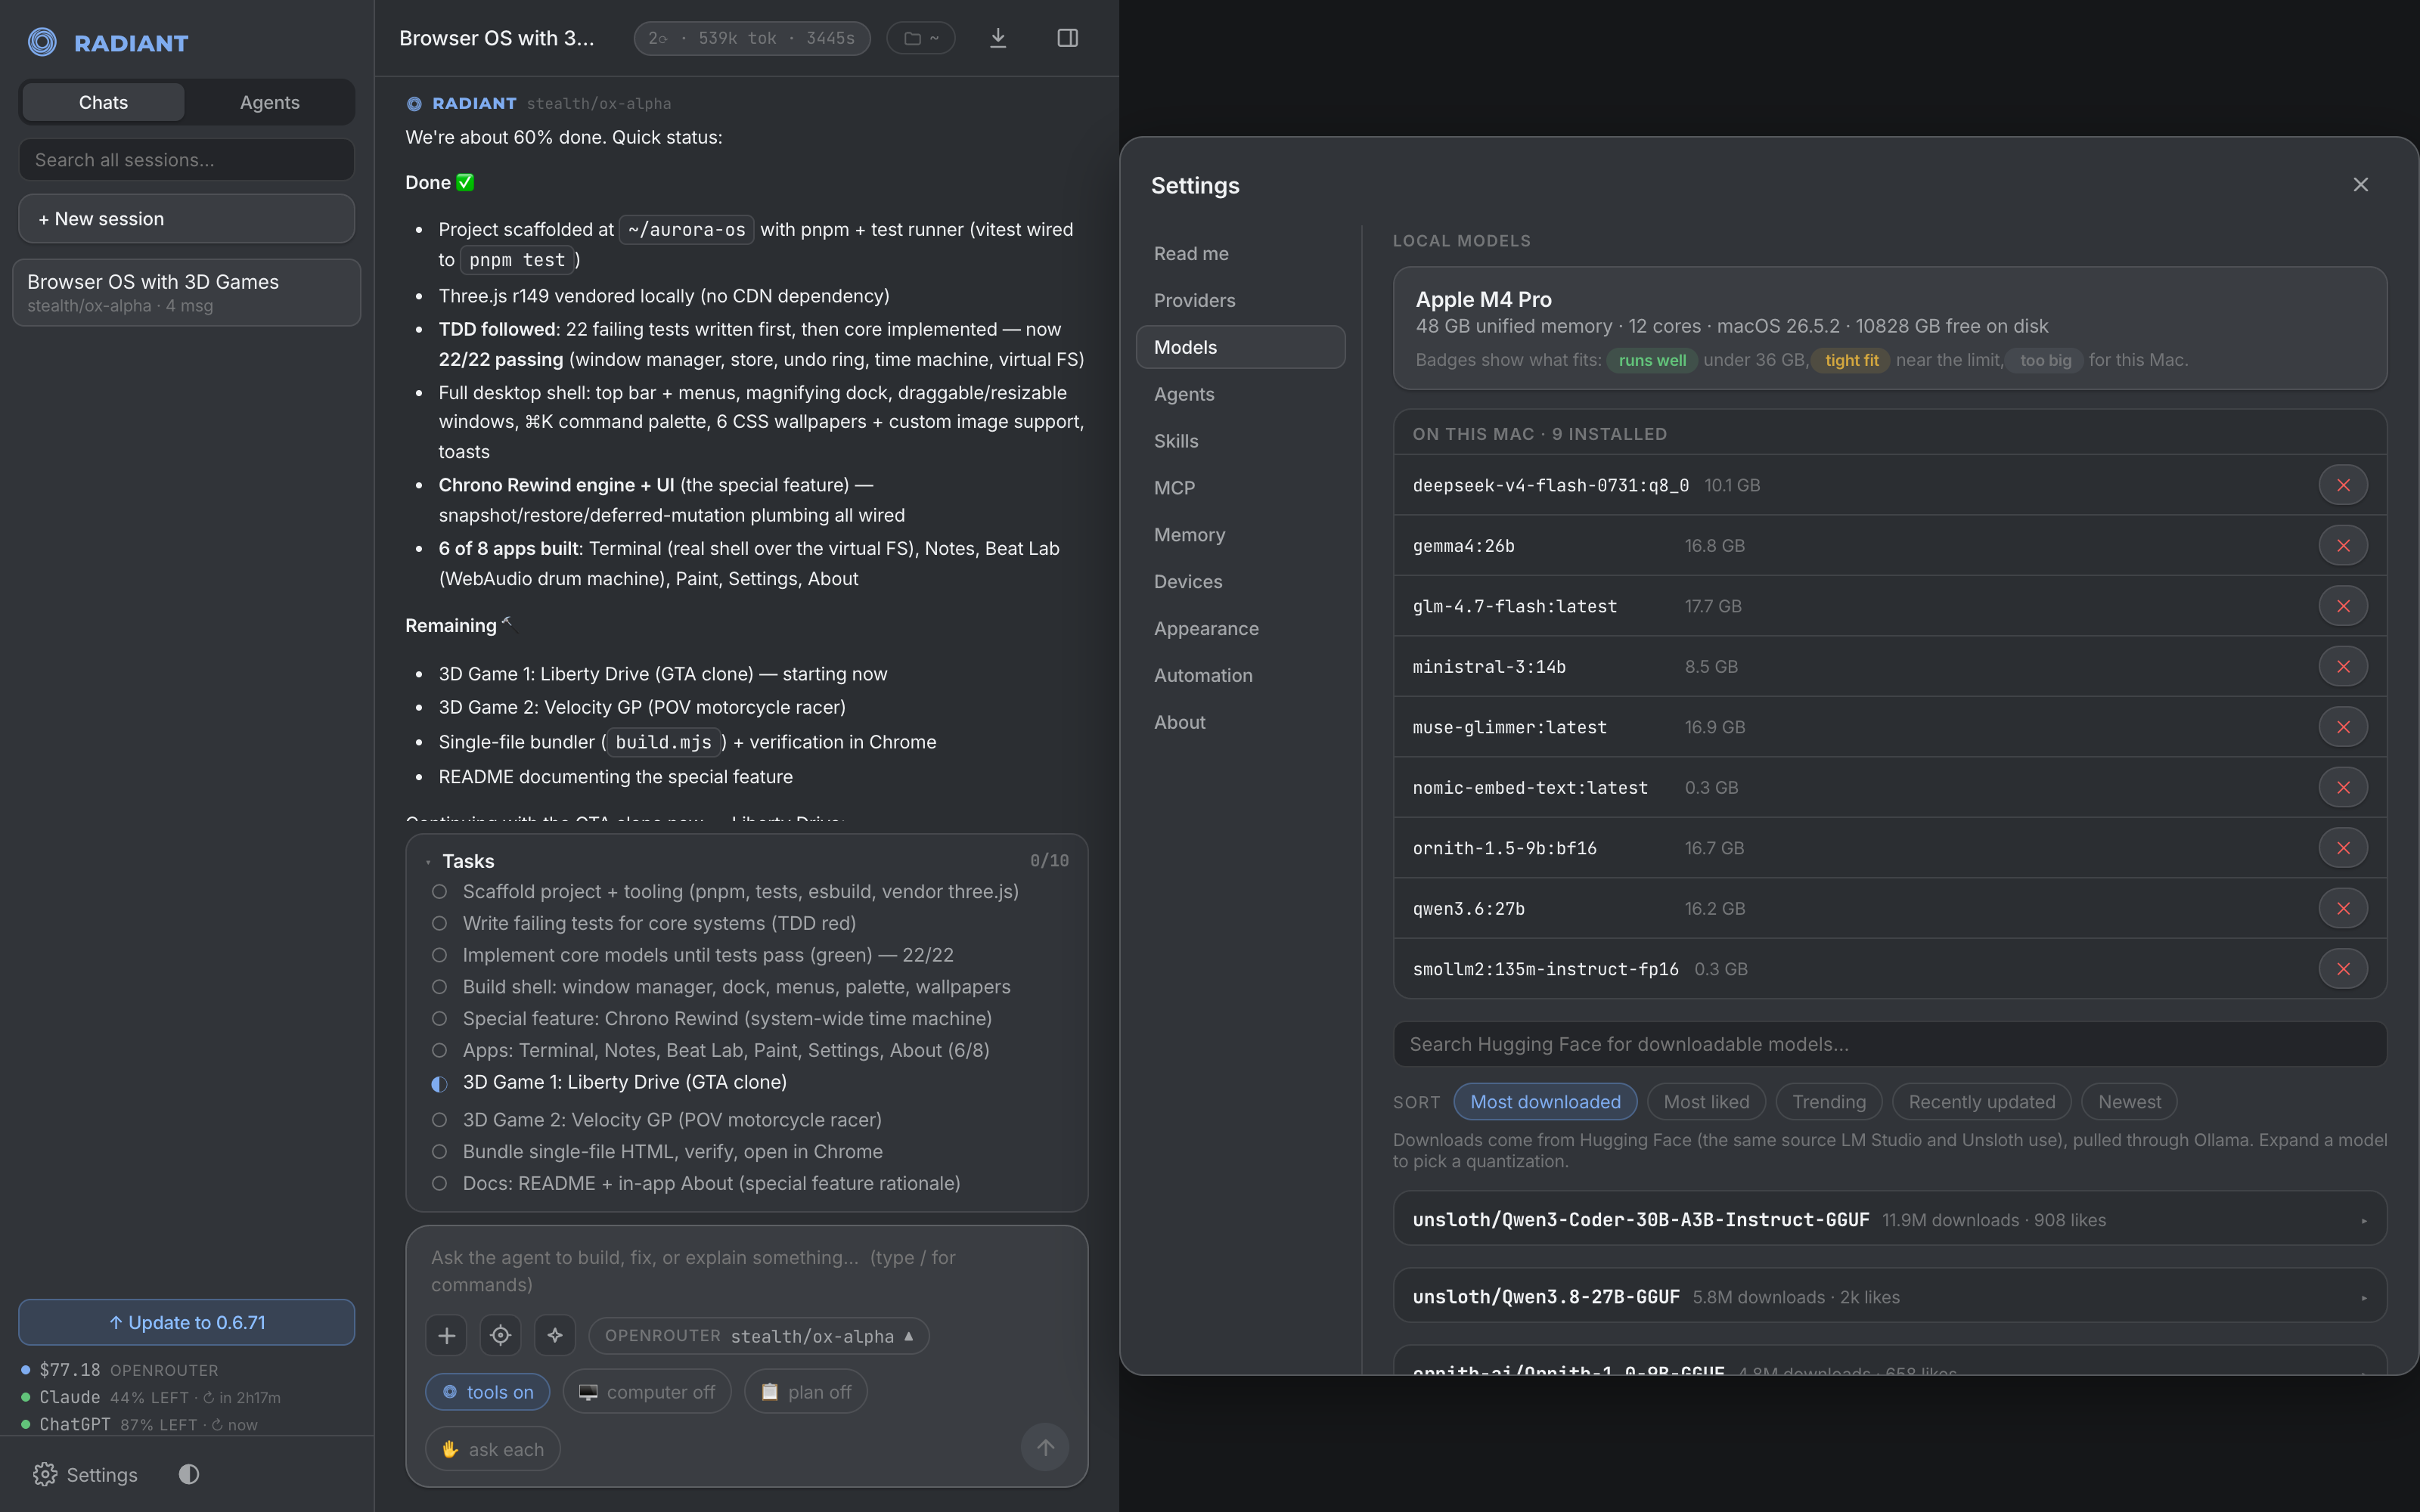Screen dimensions: 2420x1512
Task: Sort models by Newest
Action: tap(2129, 1102)
